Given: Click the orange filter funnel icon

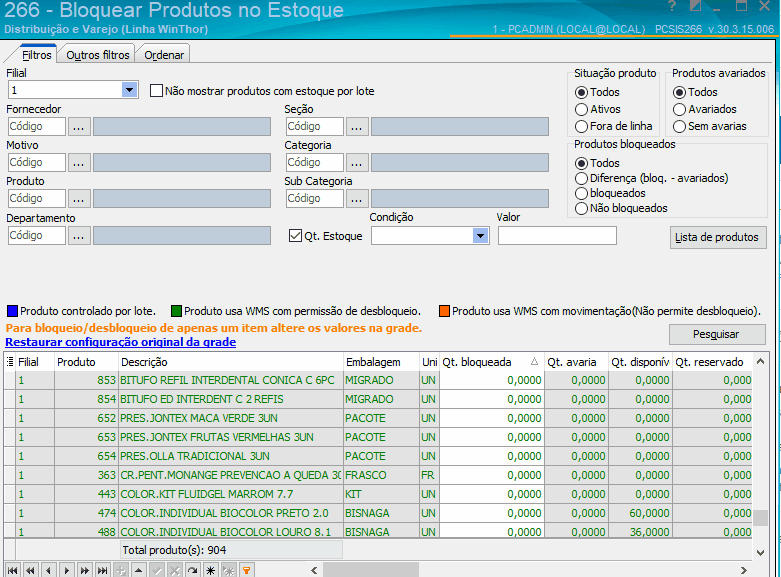Looking at the screenshot, I should tap(247, 571).
